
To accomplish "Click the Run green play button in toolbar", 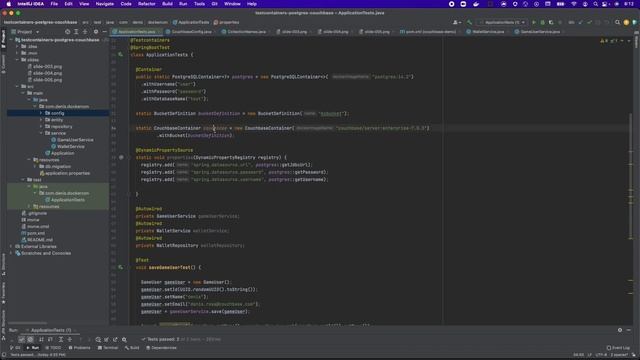I will point(533,22).
